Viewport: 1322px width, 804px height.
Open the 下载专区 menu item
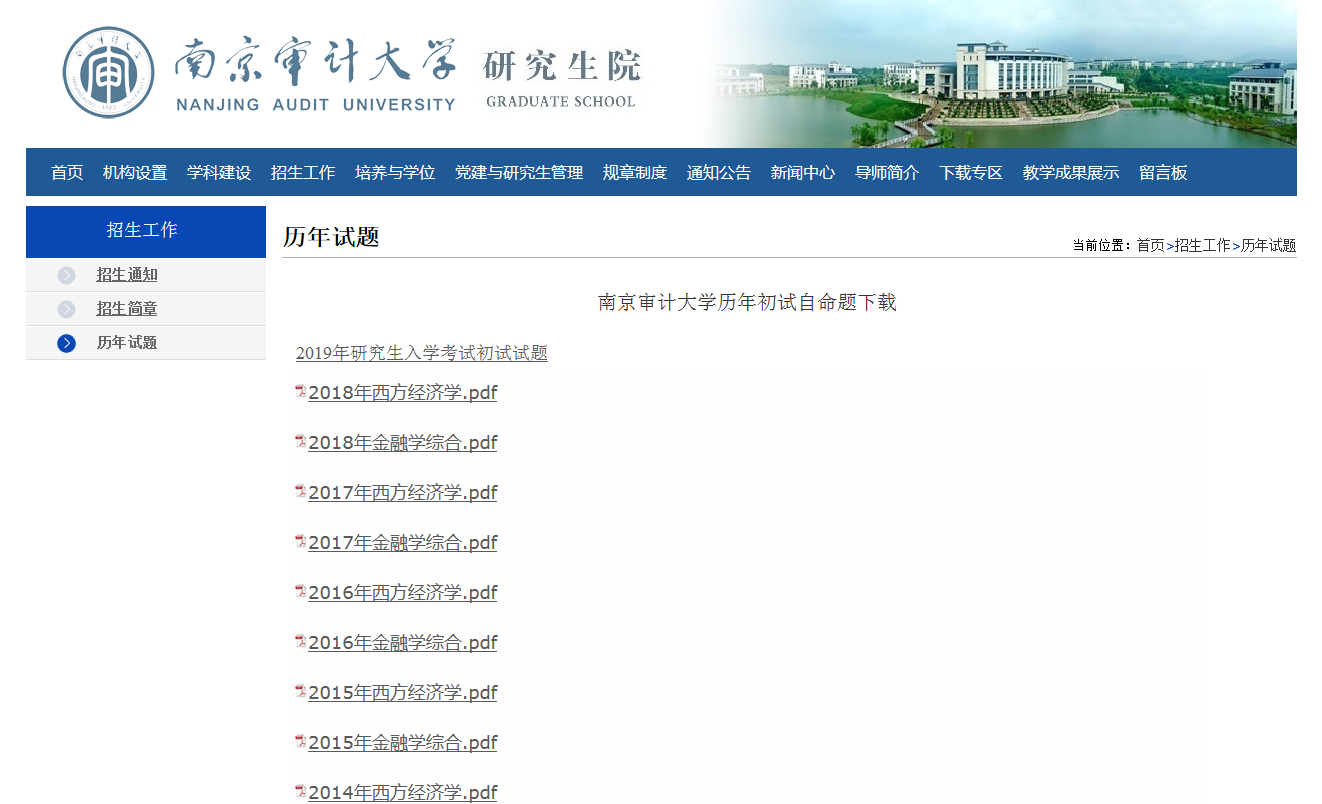tap(970, 173)
